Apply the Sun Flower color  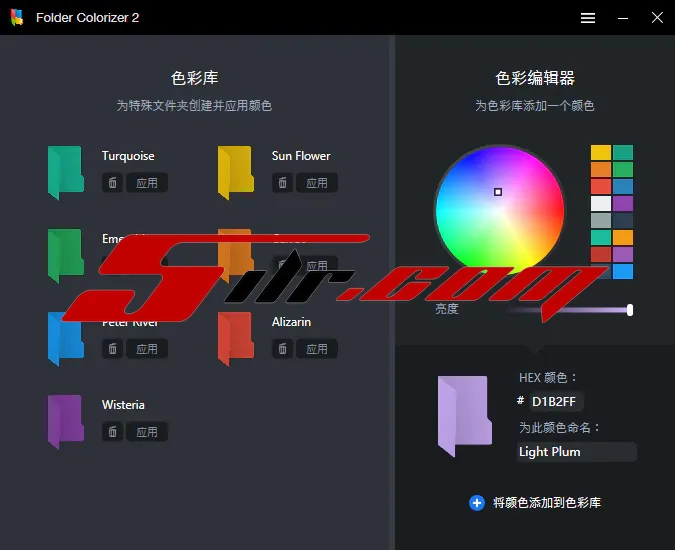coord(317,183)
